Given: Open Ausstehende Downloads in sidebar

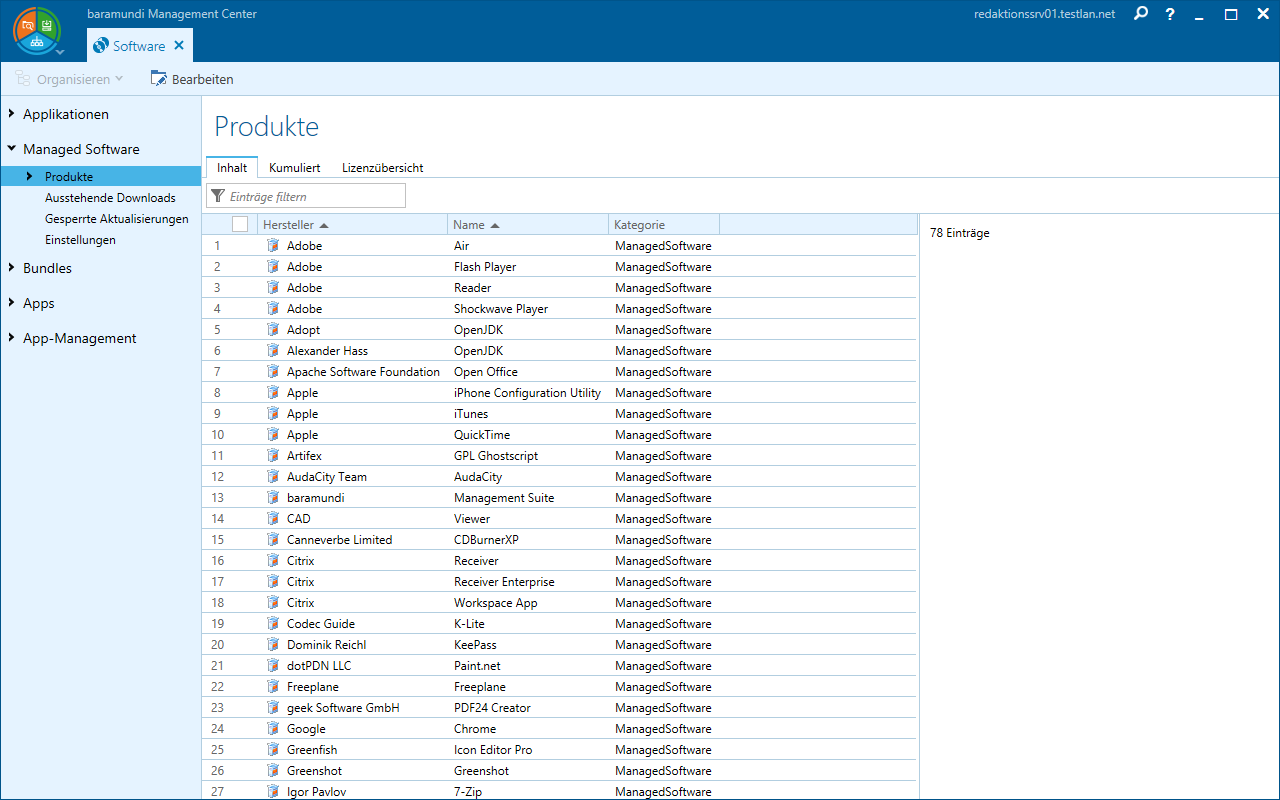Looking at the screenshot, I should pos(110,198).
